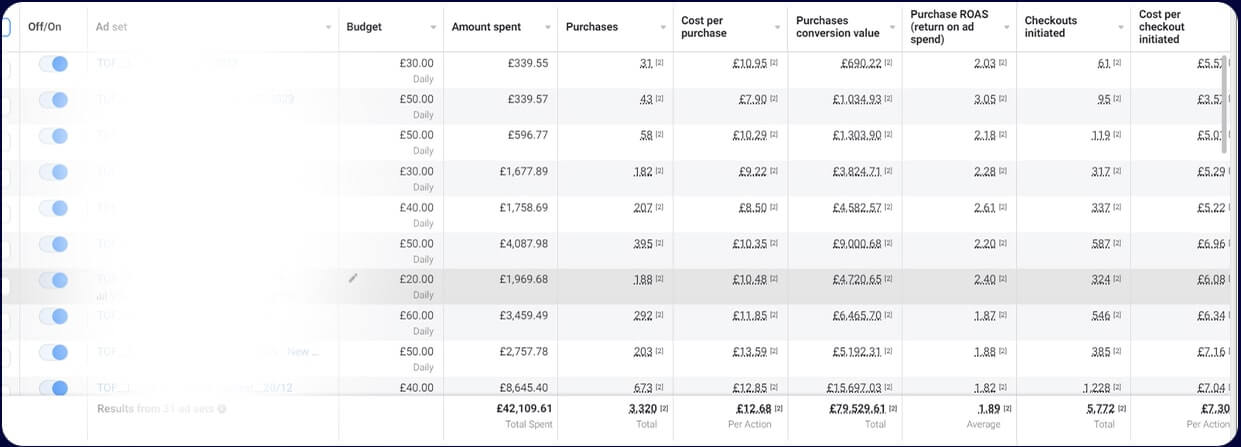Click the [2] badge next to £690.22 conversion value
This screenshot has width=1241, height=447.
point(888,64)
